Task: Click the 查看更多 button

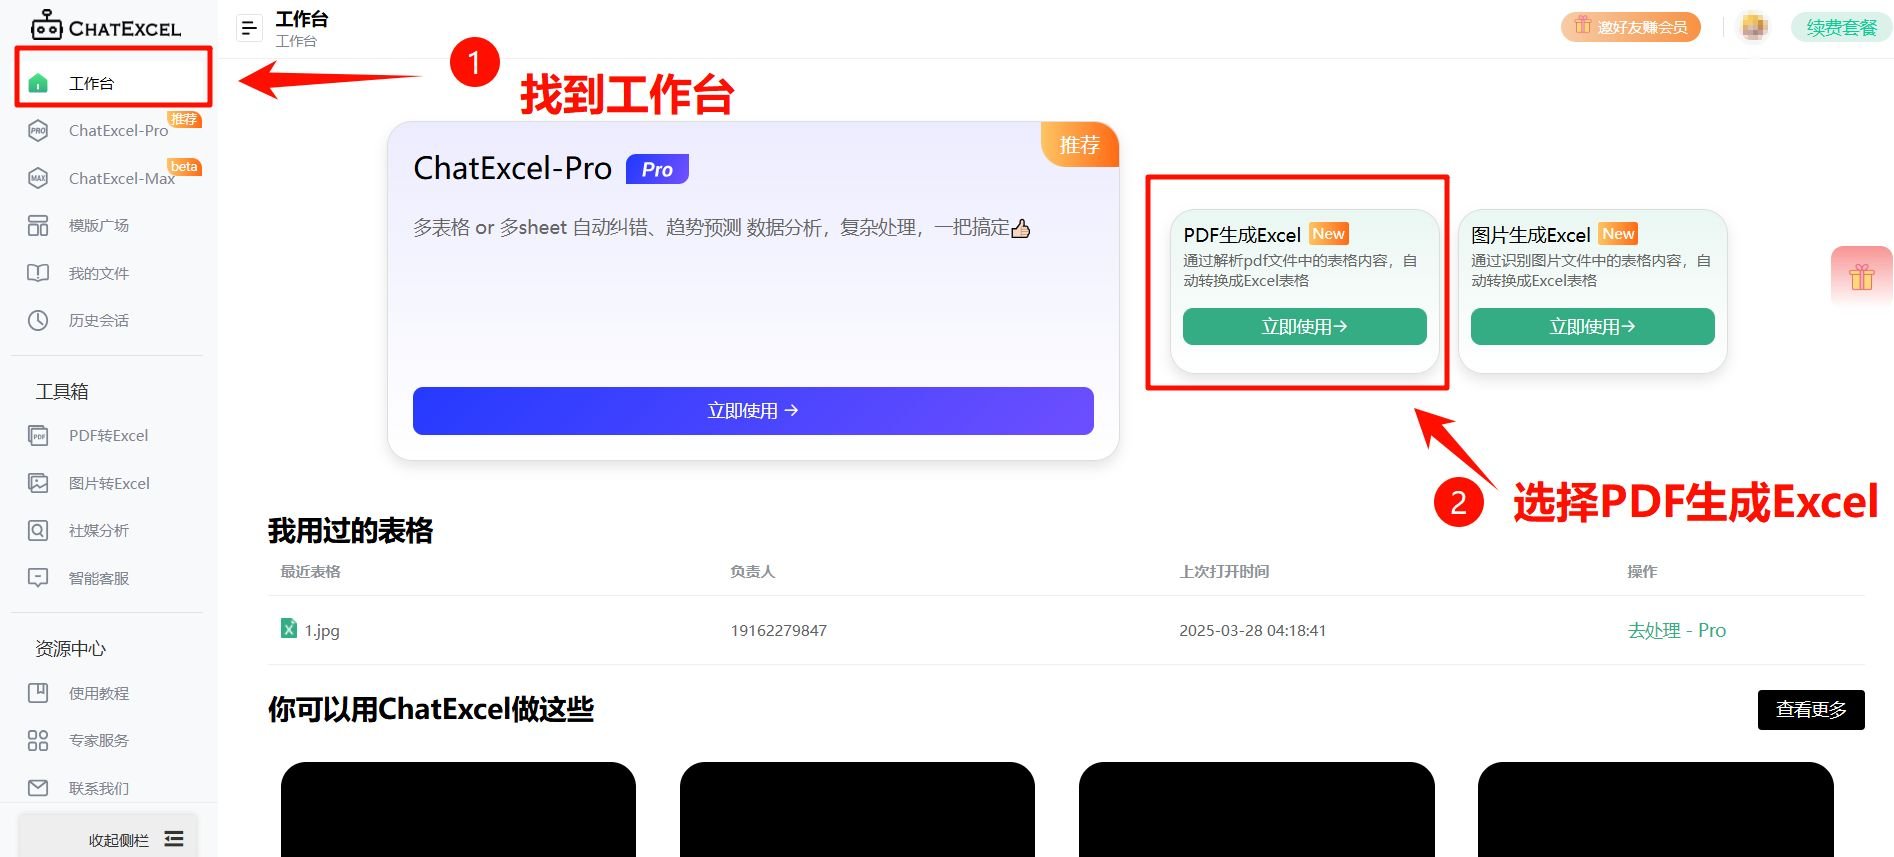Action: tap(1811, 710)
